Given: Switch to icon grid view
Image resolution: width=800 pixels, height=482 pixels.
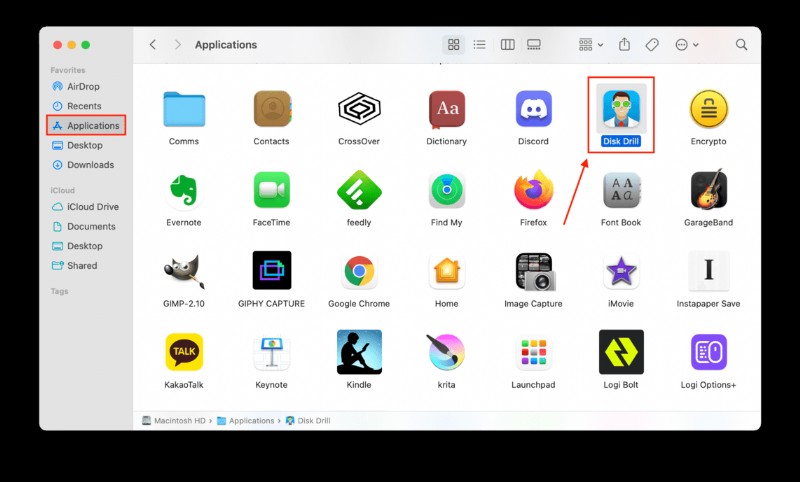Looking at the screenshot, I should (454, 45).
